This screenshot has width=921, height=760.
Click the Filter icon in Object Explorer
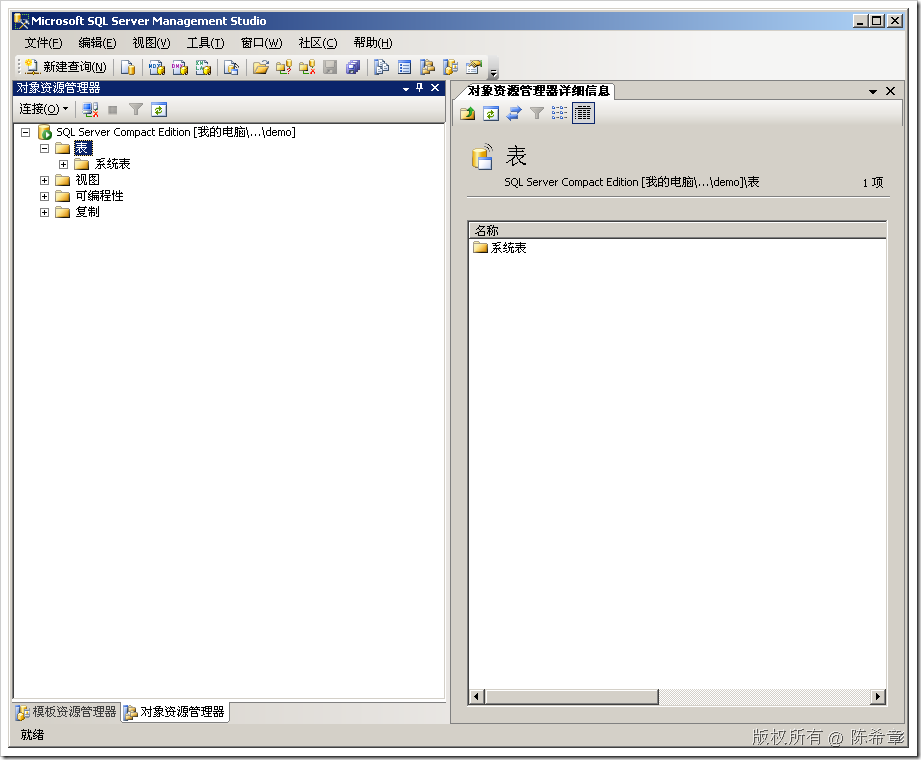(136, 110)
